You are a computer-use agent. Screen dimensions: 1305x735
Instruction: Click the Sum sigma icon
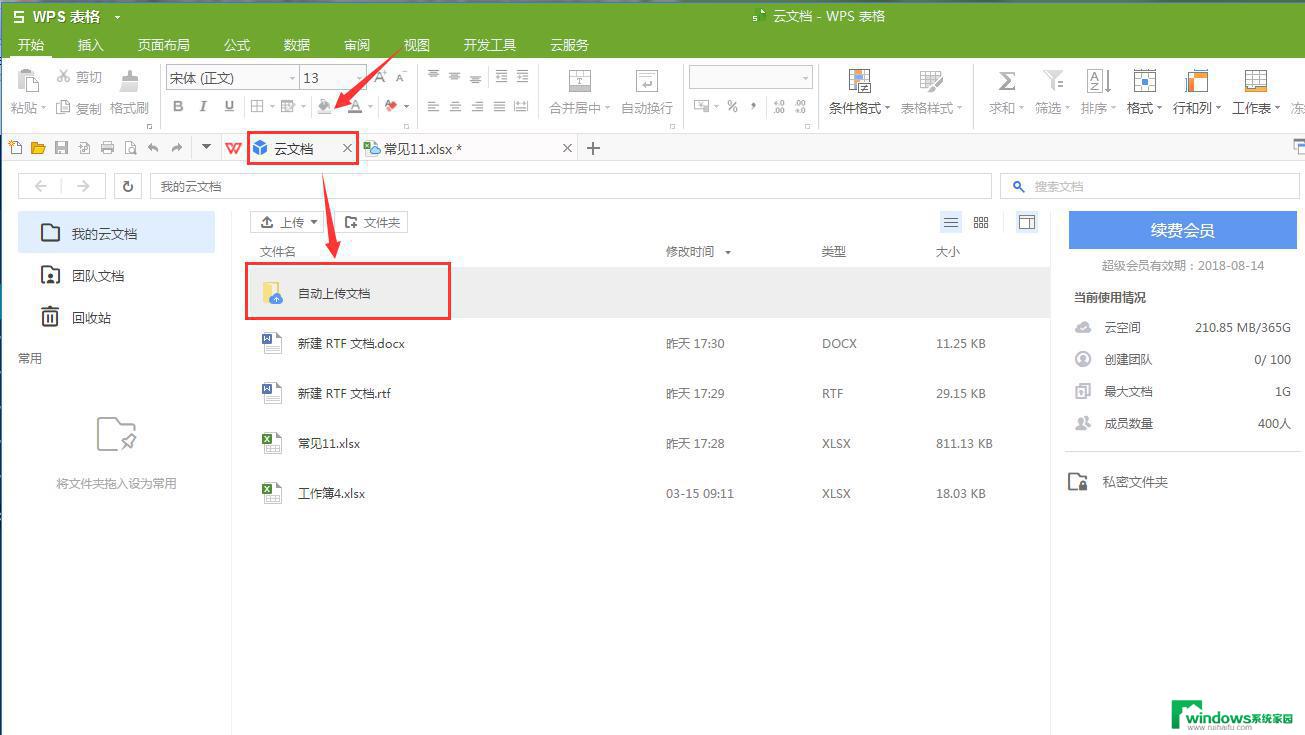pos(1007,81)
